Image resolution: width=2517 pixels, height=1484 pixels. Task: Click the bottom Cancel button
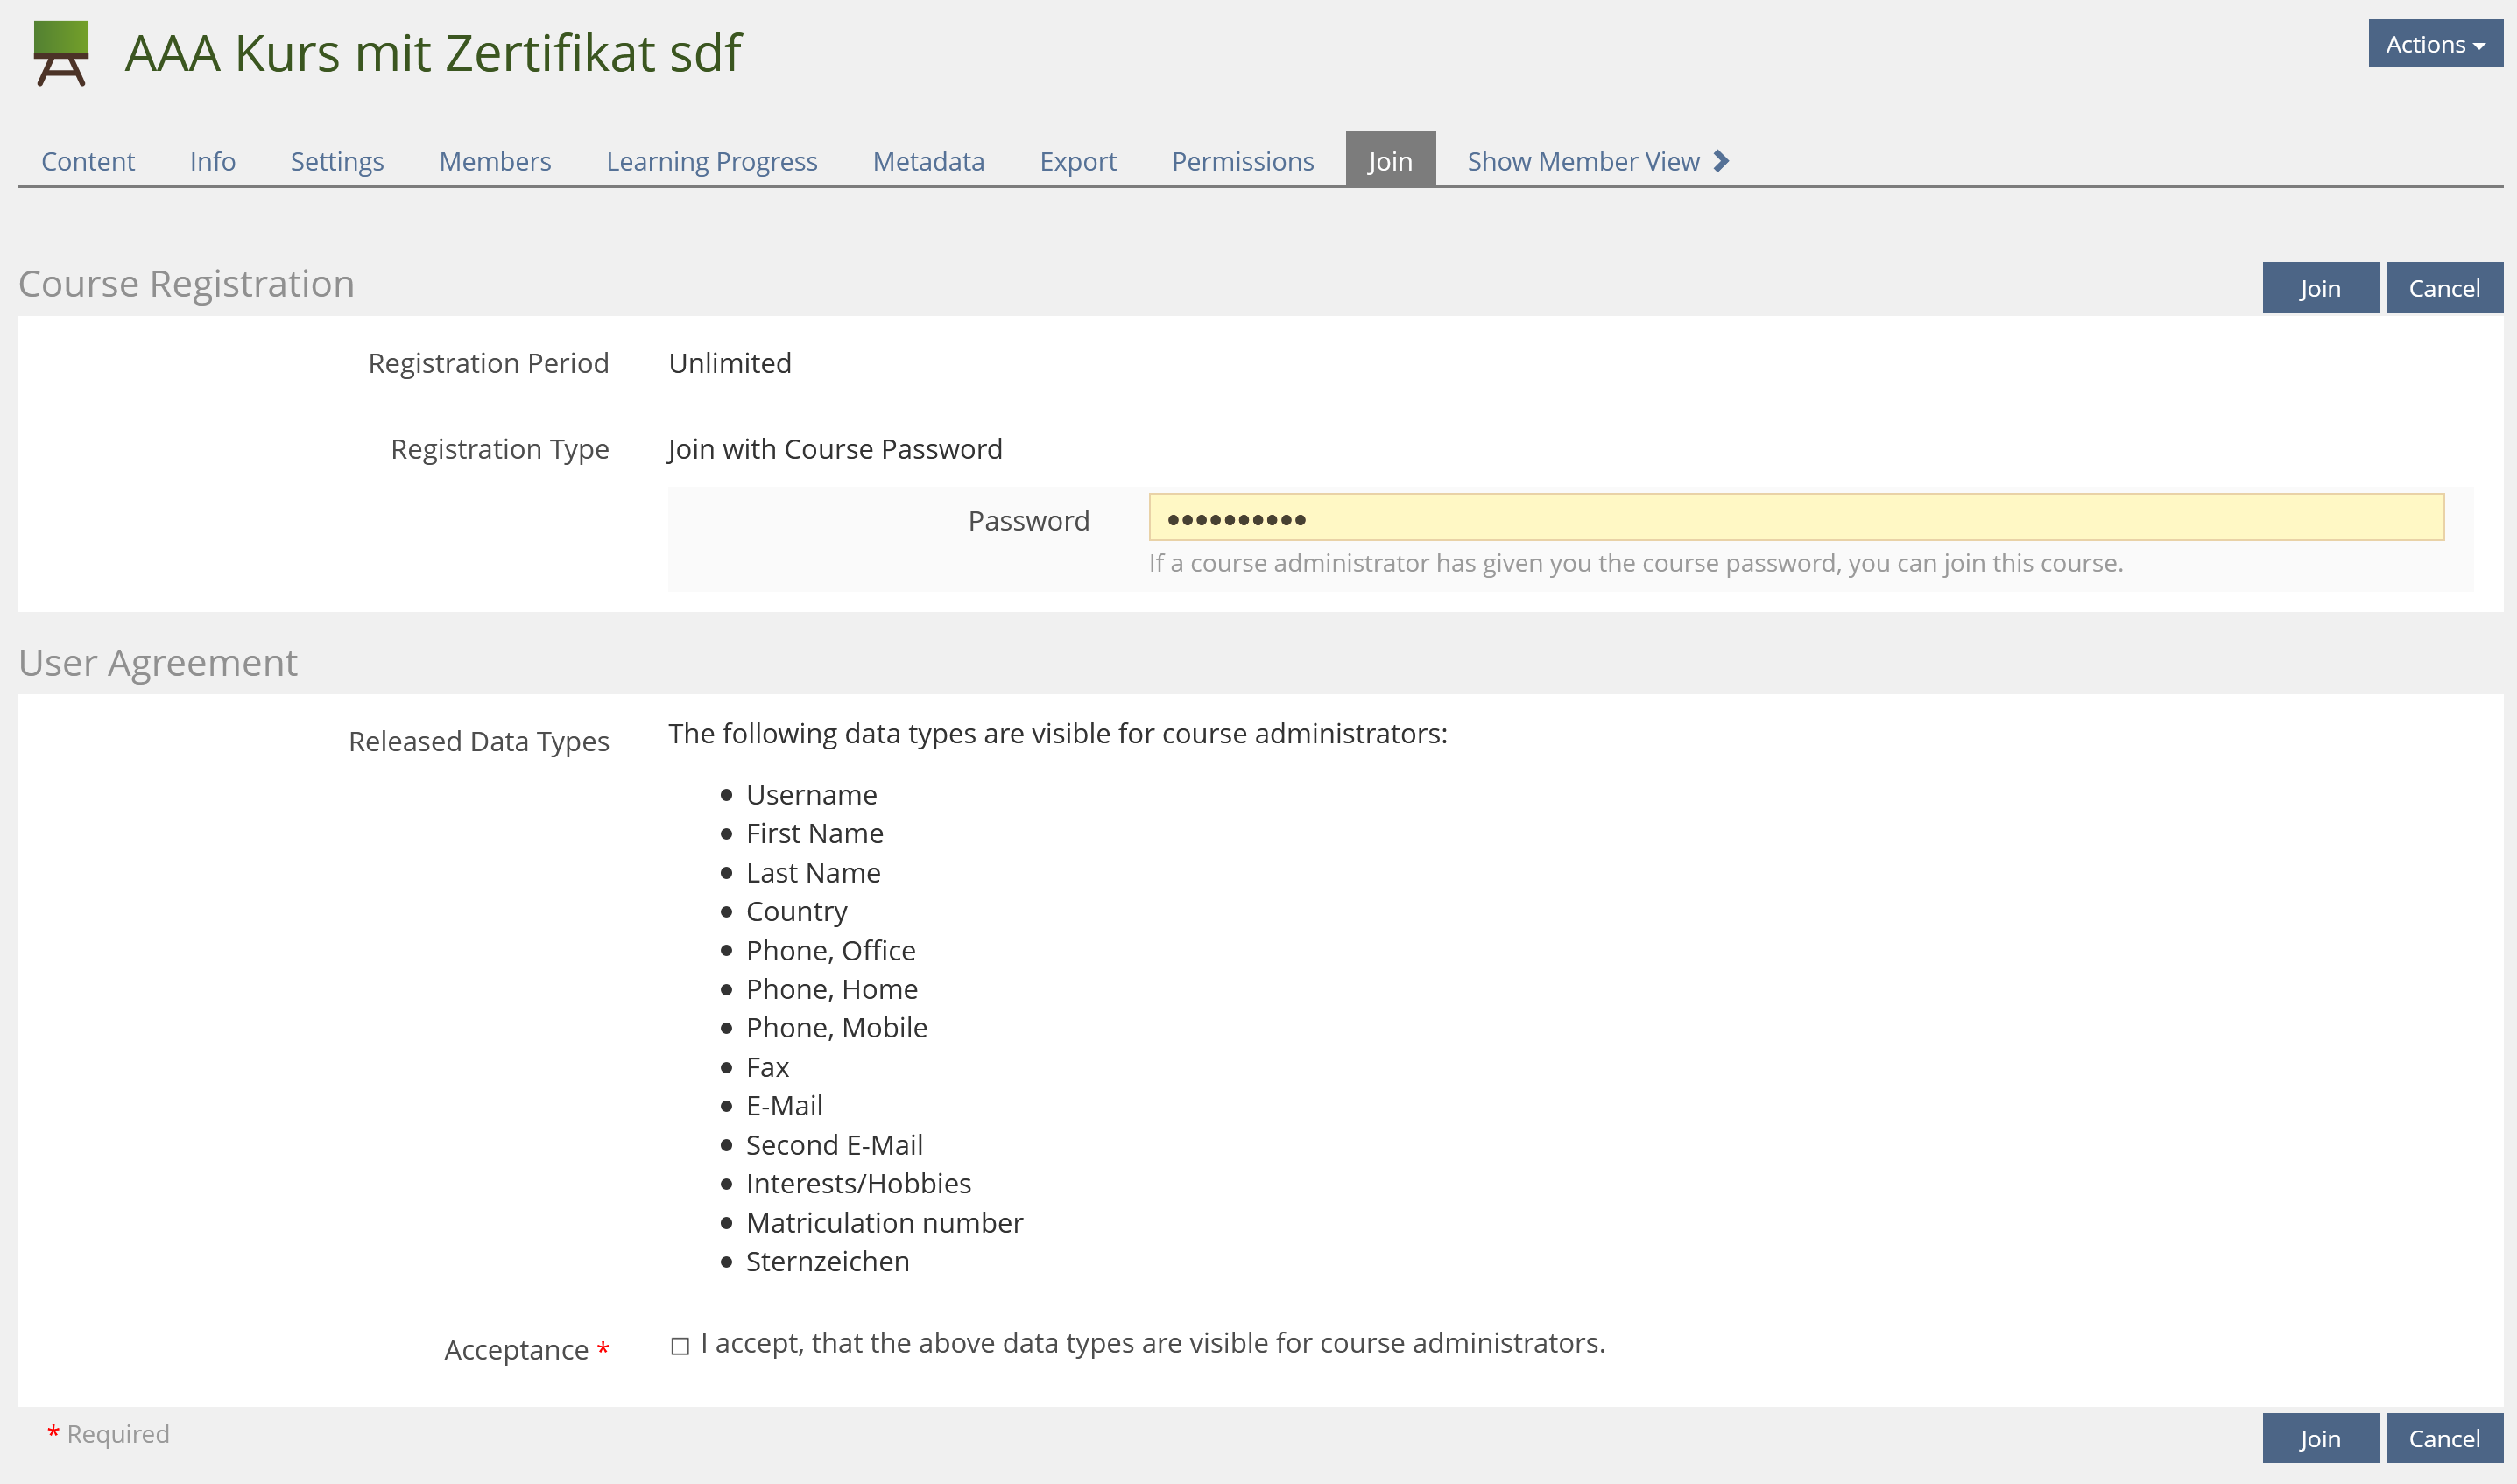coord(2443,1438)
